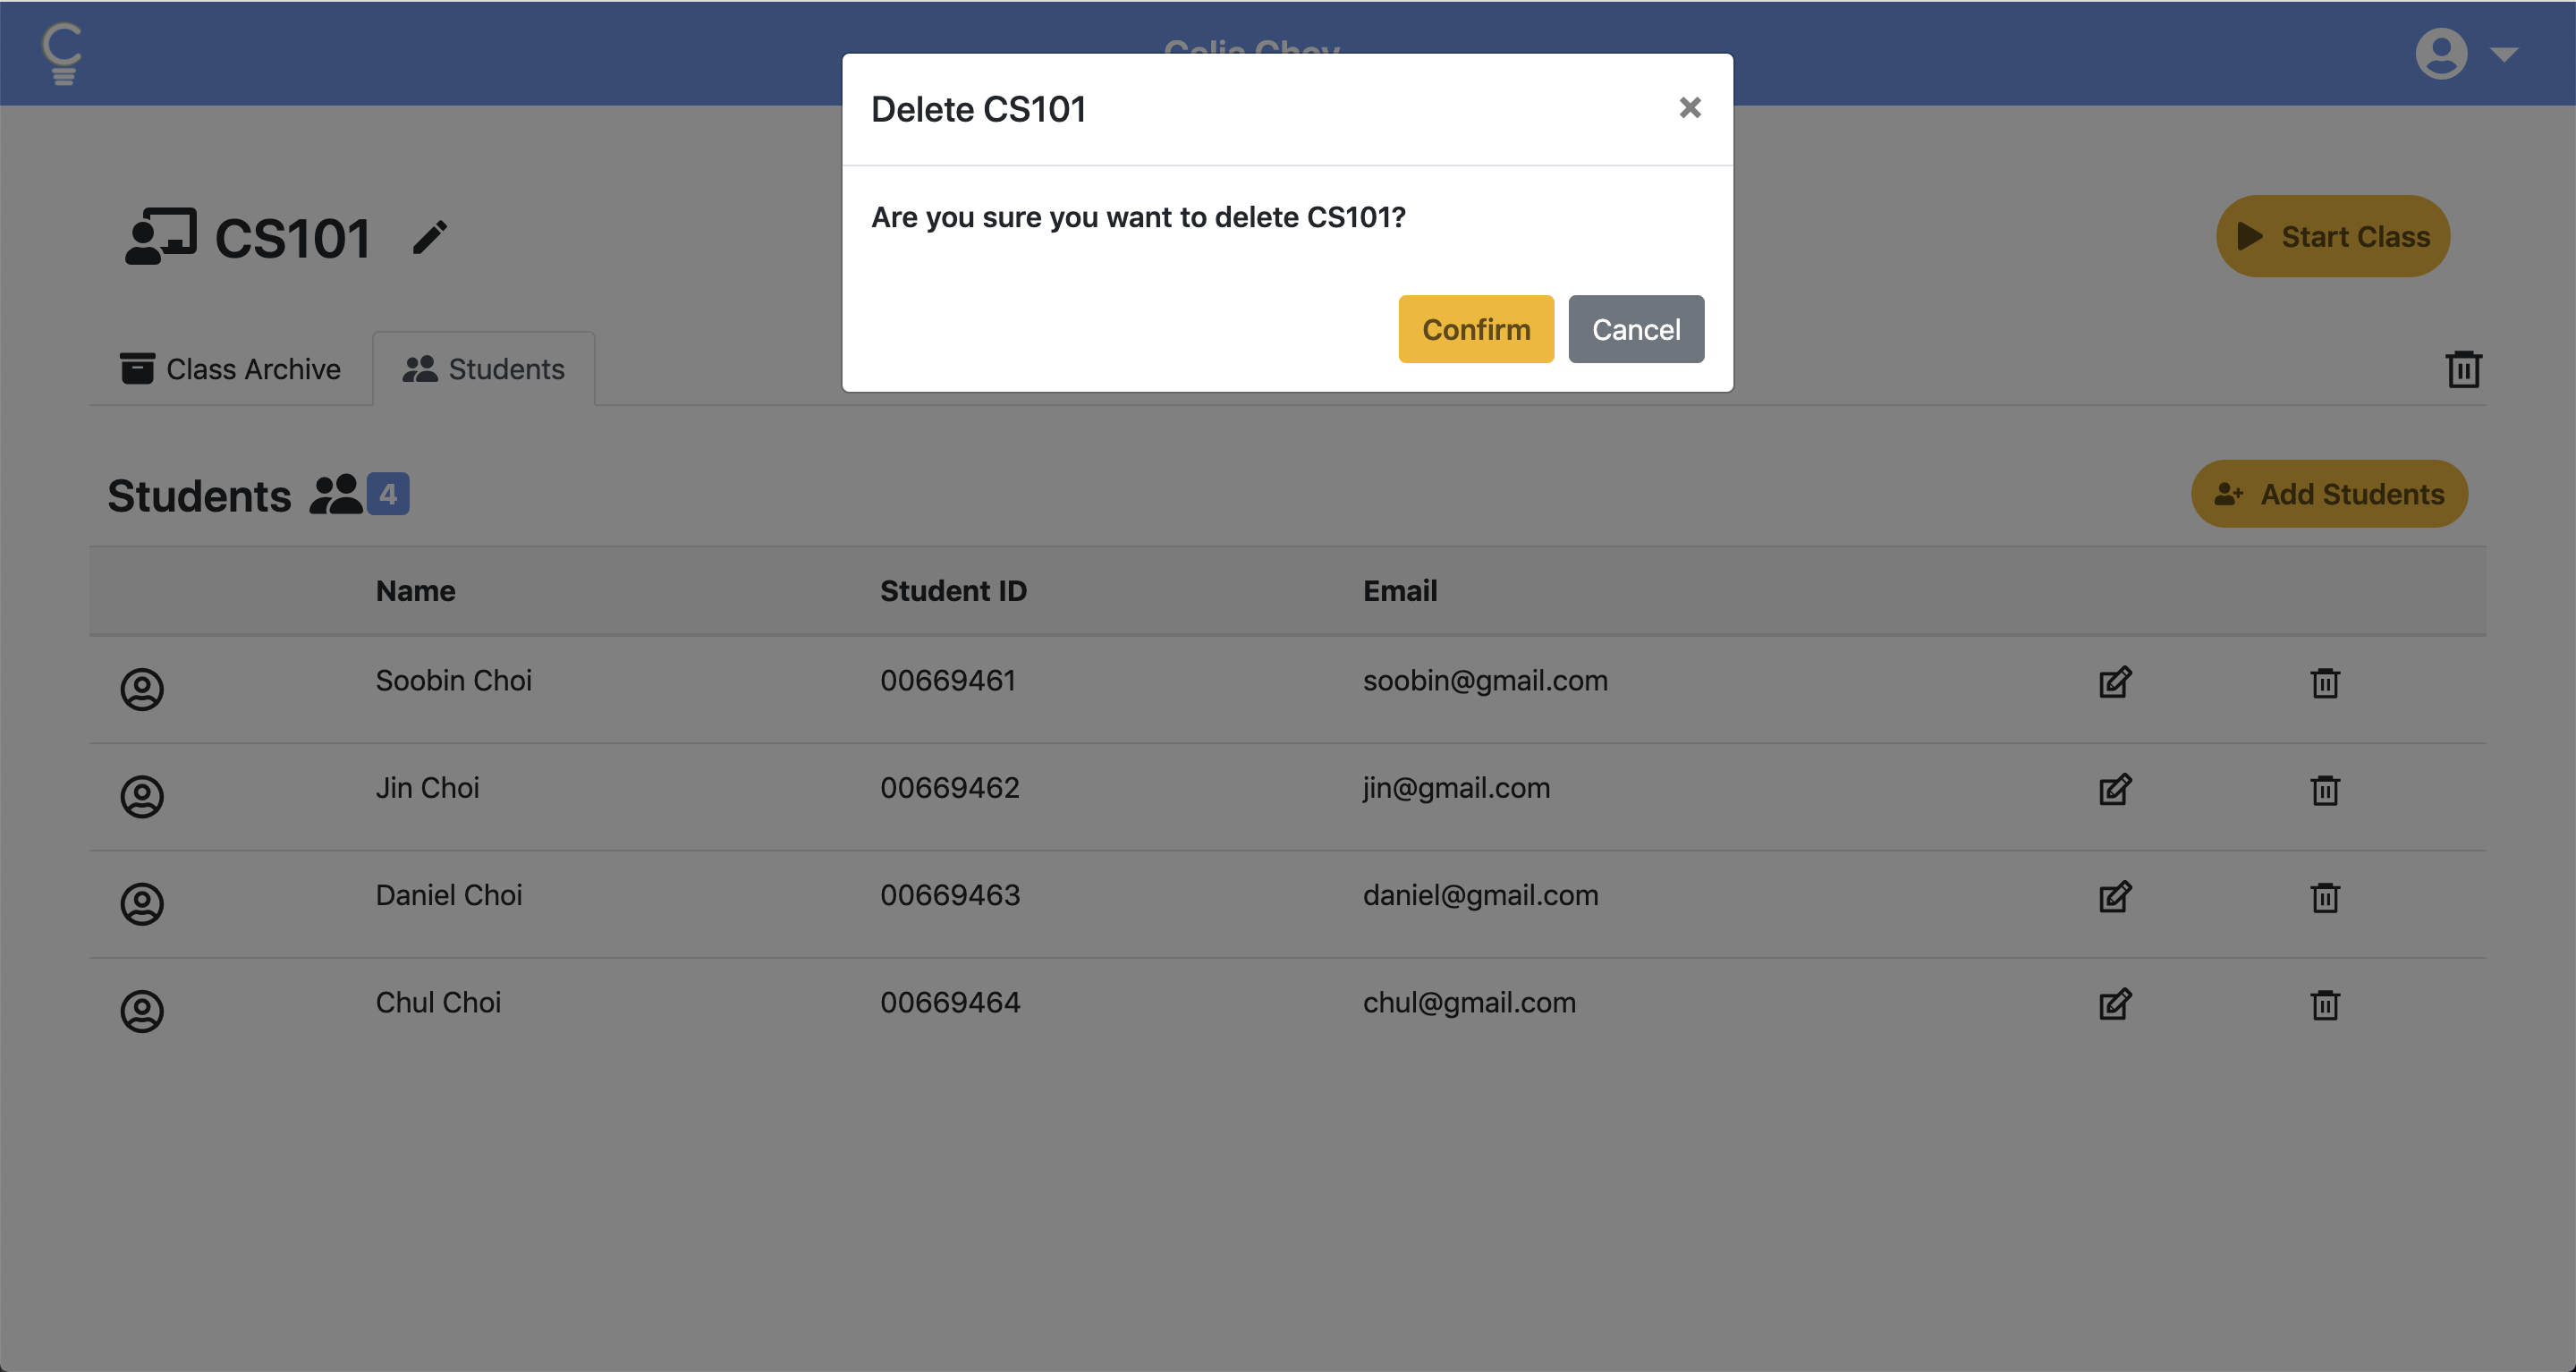The width and height of the screenshot is (2576, 1372).
Task: Switch to the Class Archive tab
Action: tap(231, 369)
